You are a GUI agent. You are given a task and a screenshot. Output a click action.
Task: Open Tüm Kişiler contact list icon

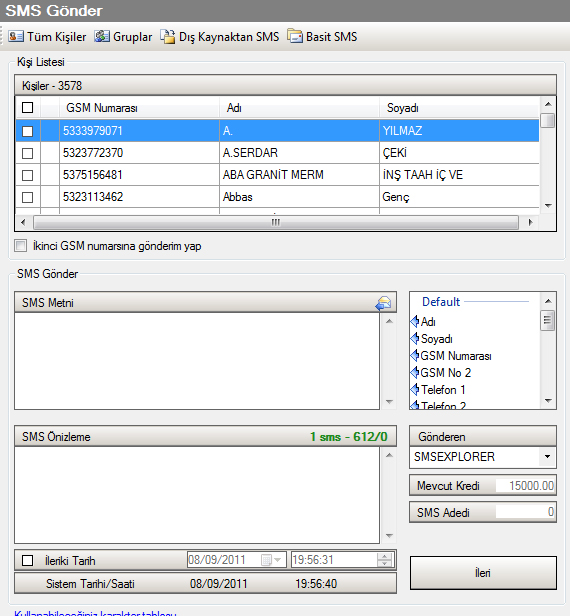16,37
